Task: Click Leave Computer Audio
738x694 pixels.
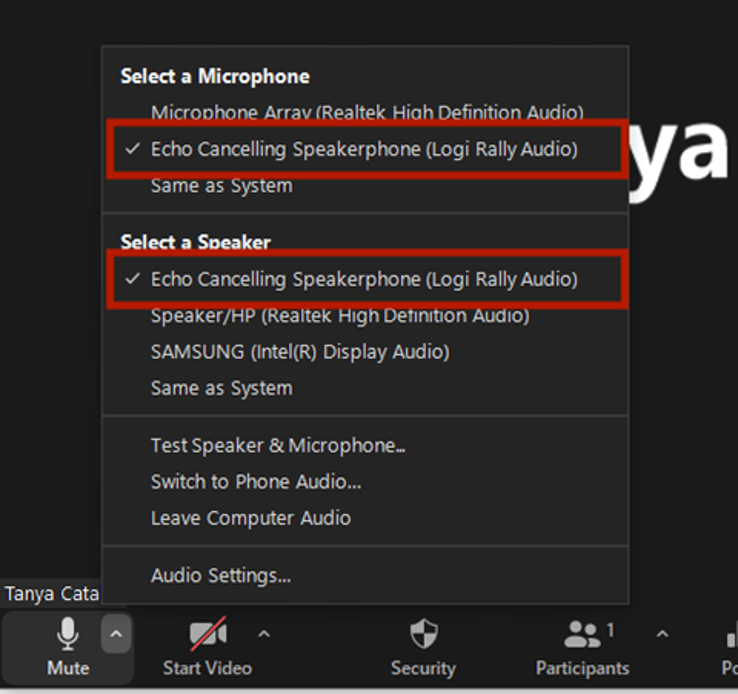Action: click(250, 518)
